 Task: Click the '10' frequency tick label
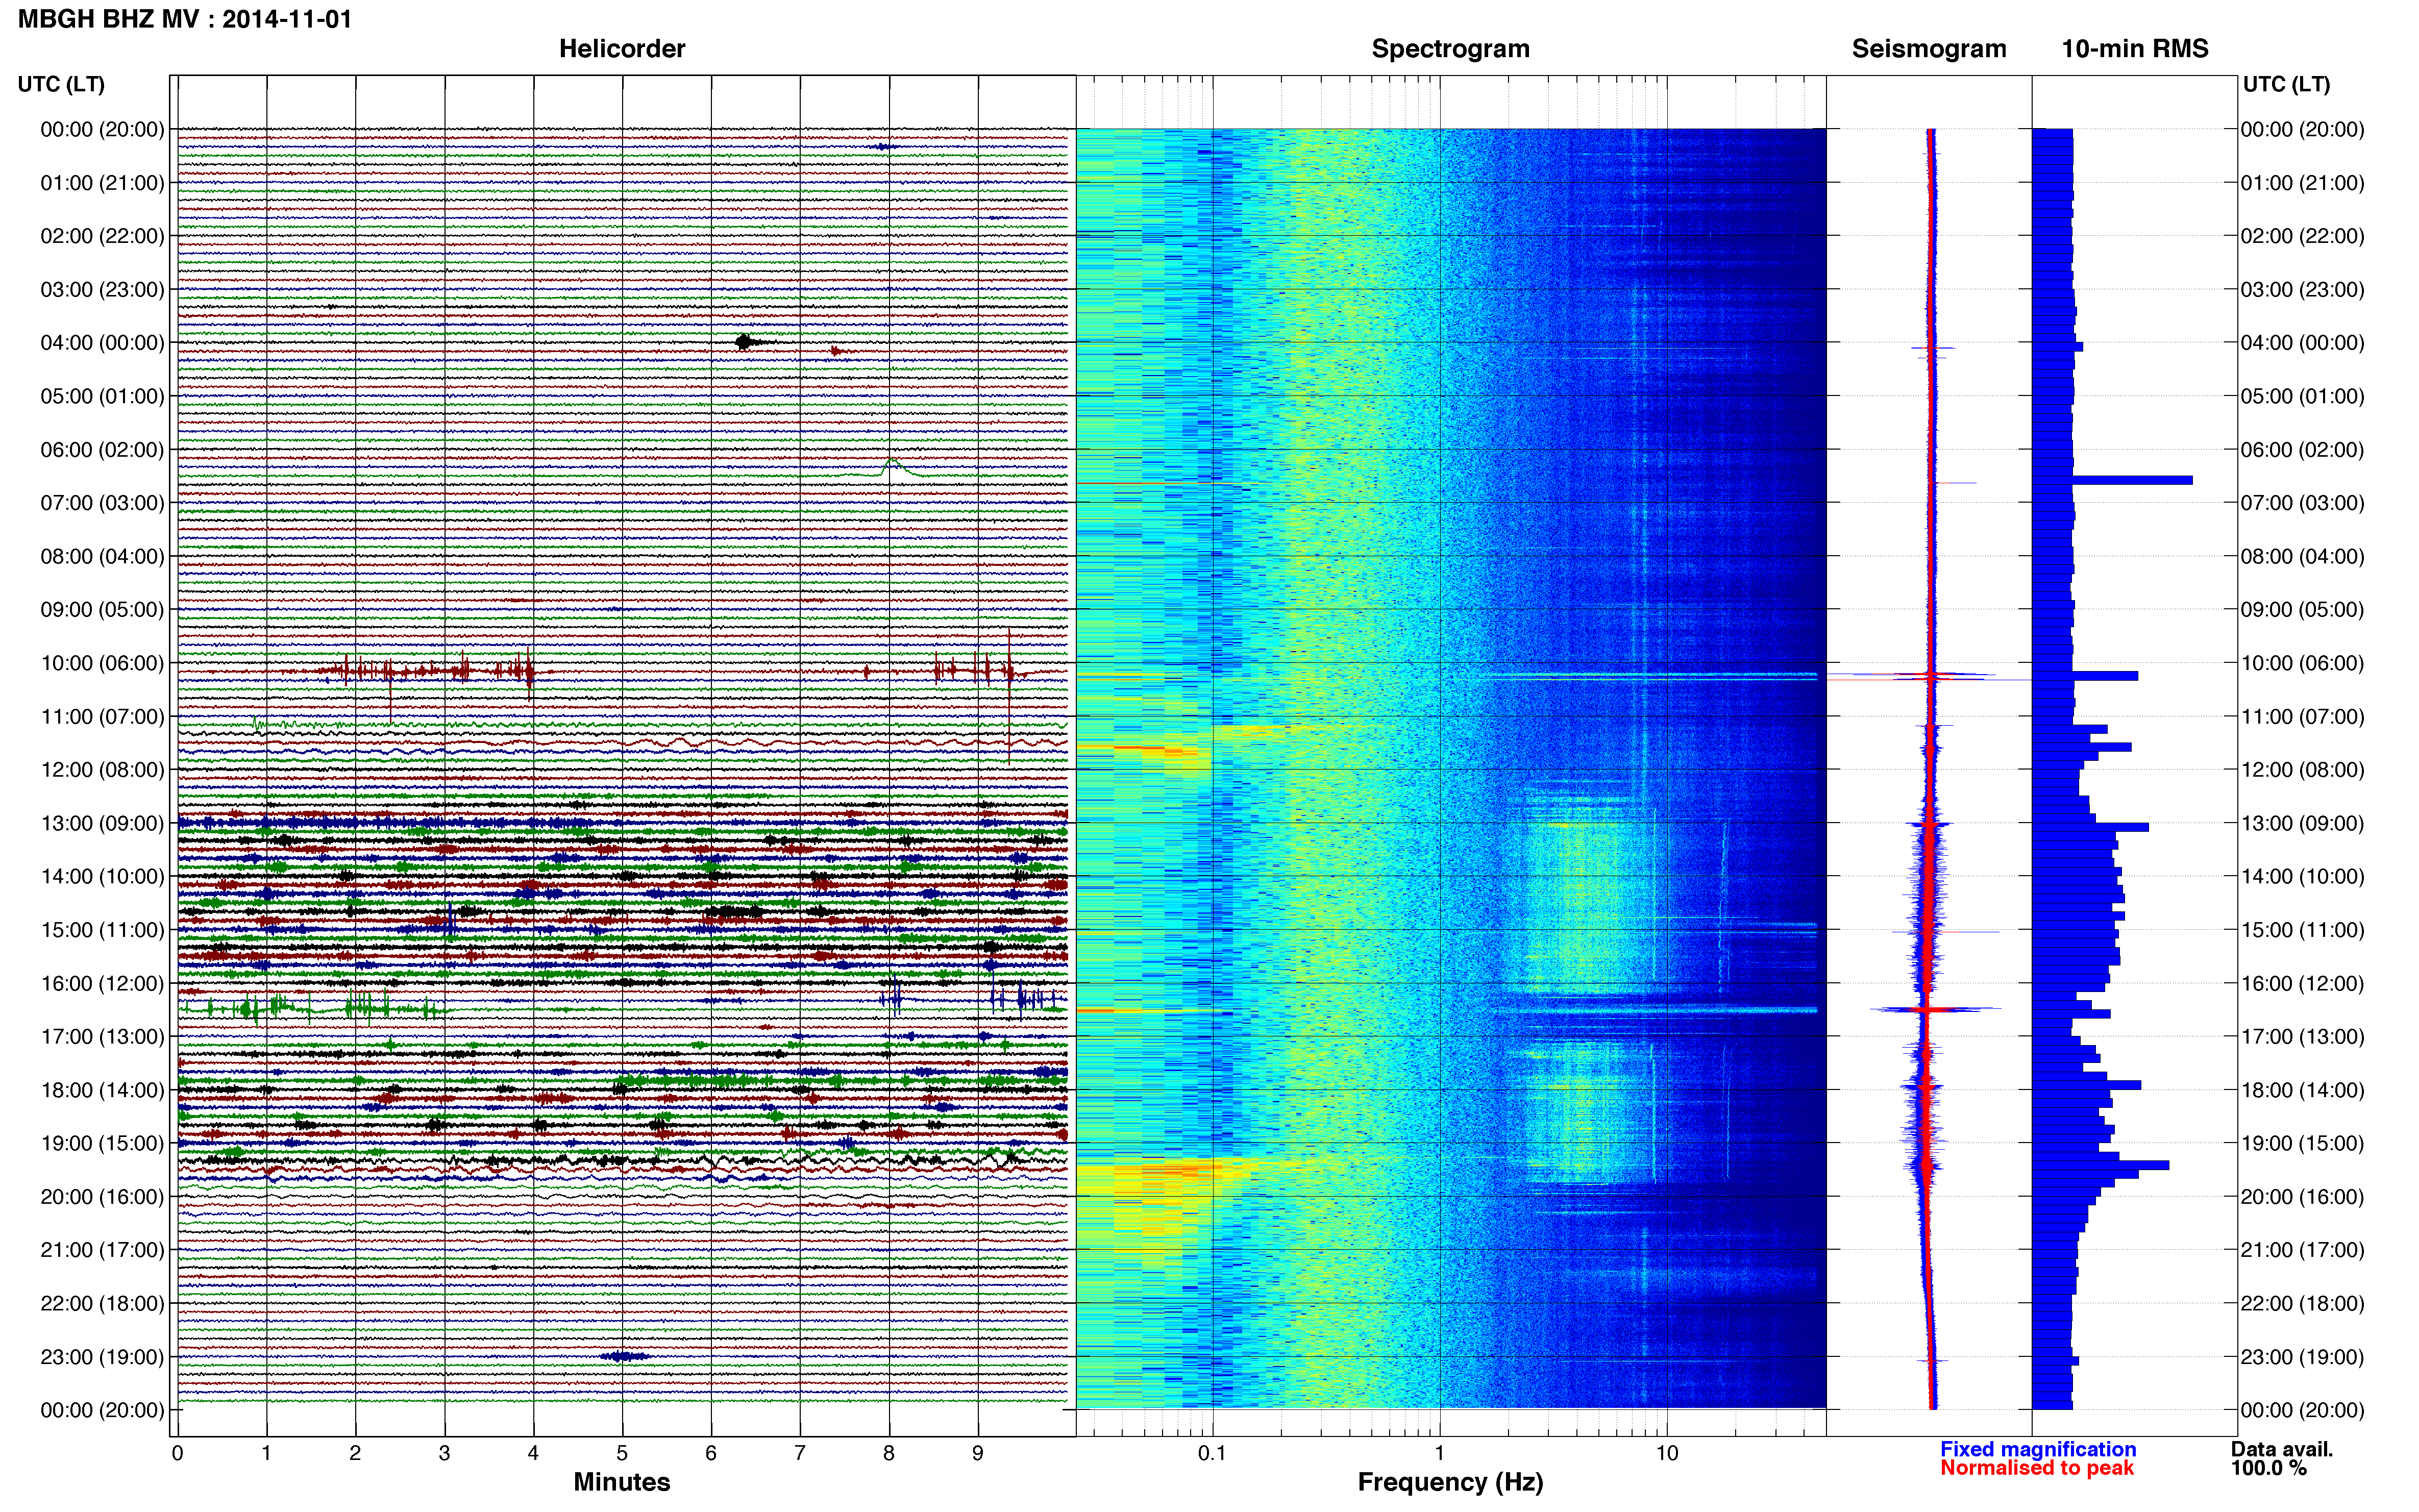[x=1666, y=1453]
